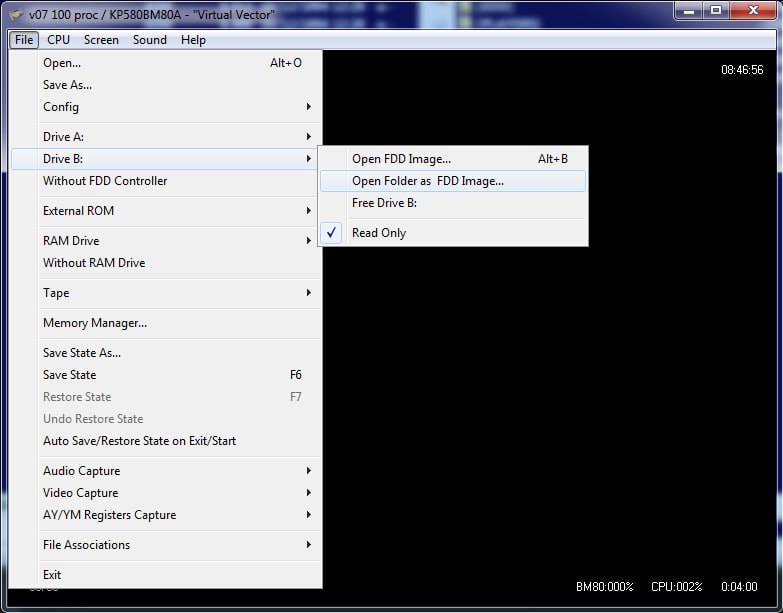Toggle Without FDD Controller option
The width and height of the screenshot is (783, 613).
pos(105,181)
